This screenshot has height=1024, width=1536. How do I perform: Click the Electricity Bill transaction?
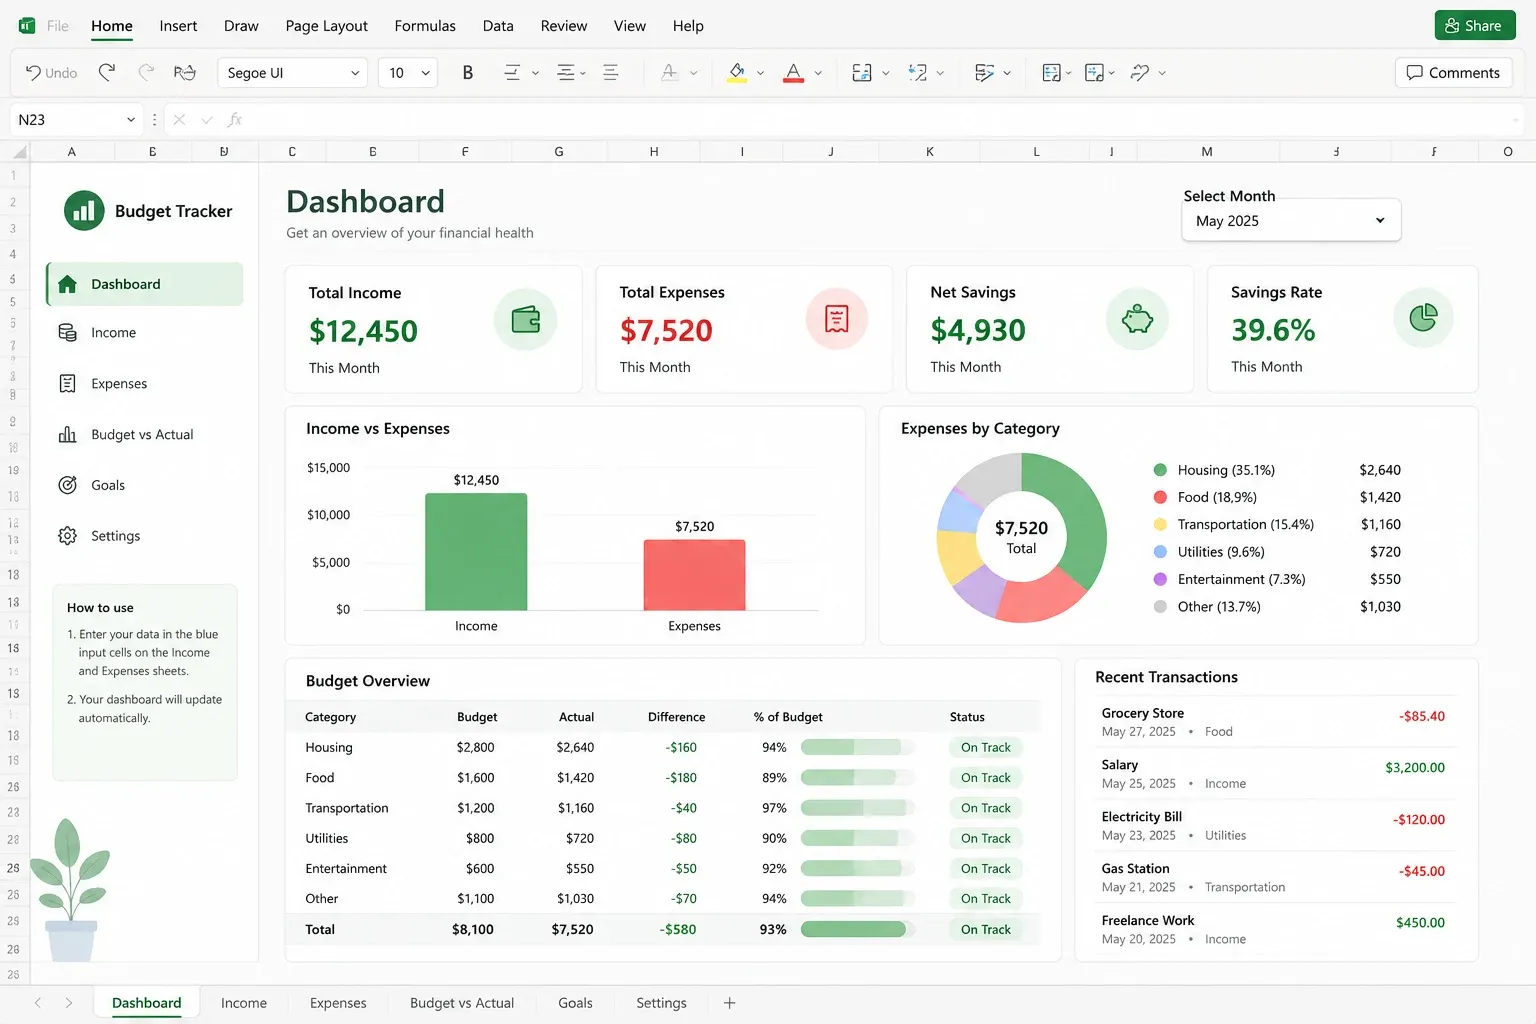point(1272,825)
